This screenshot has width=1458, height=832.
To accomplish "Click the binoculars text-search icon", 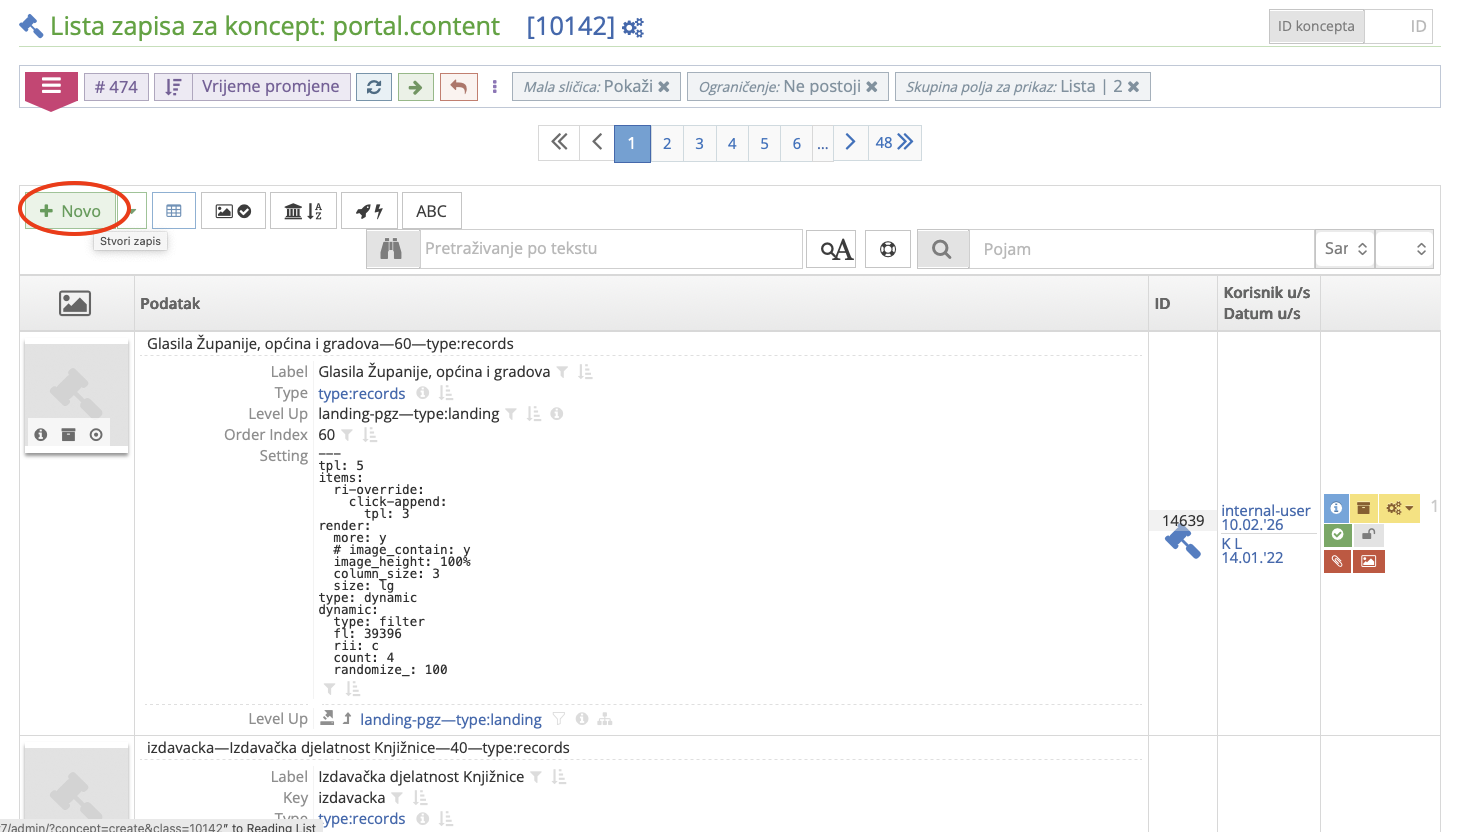I will (392, 248).
